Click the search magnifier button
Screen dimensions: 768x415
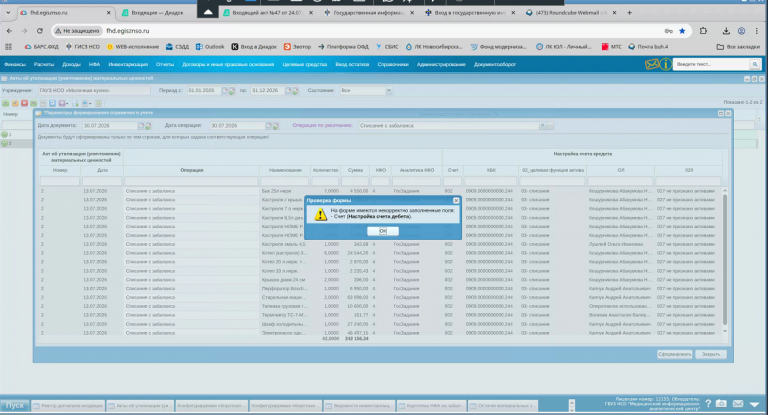[755, 64]
